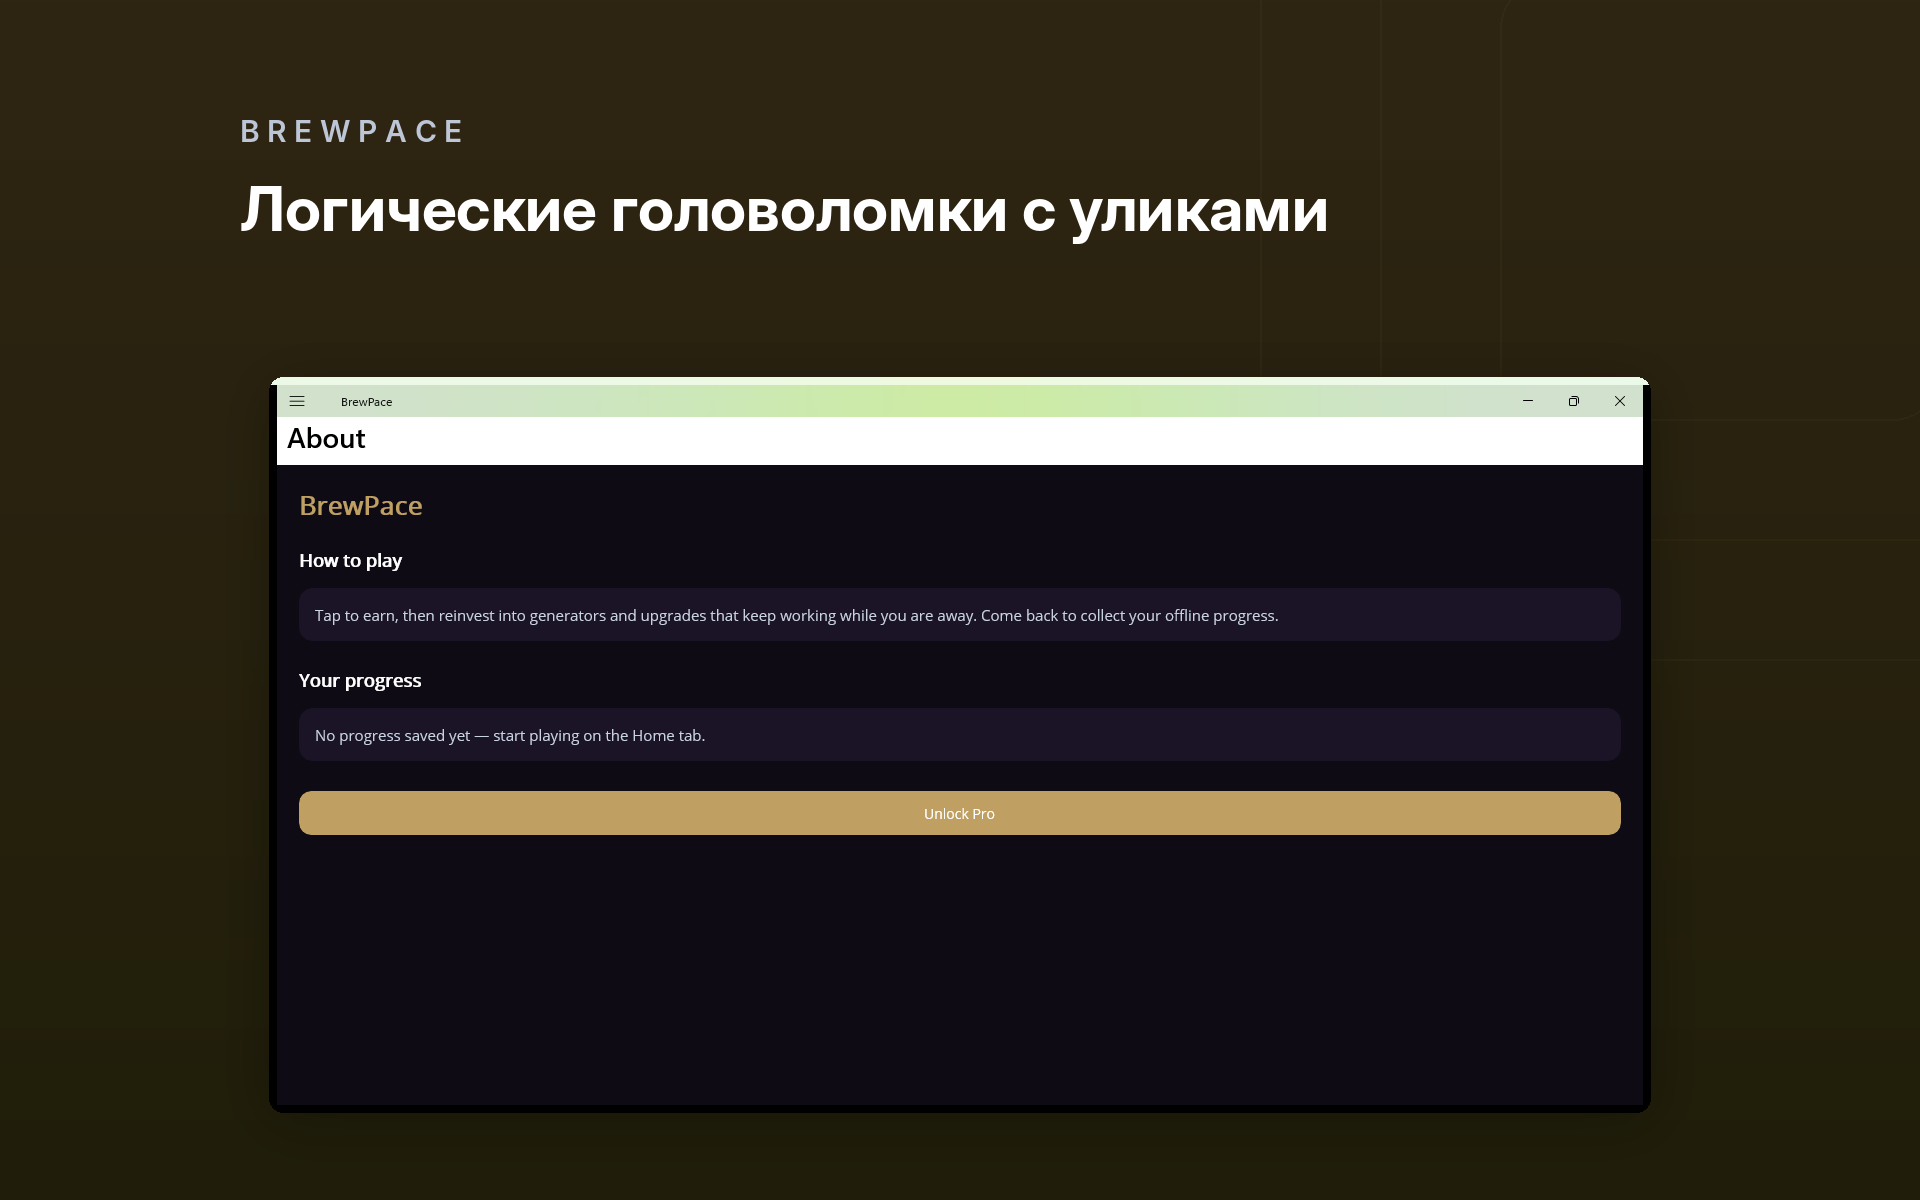Select the Tap to earn instructions card
The height and width of the screenshot is (1200, 1920).
coord(959,615)
